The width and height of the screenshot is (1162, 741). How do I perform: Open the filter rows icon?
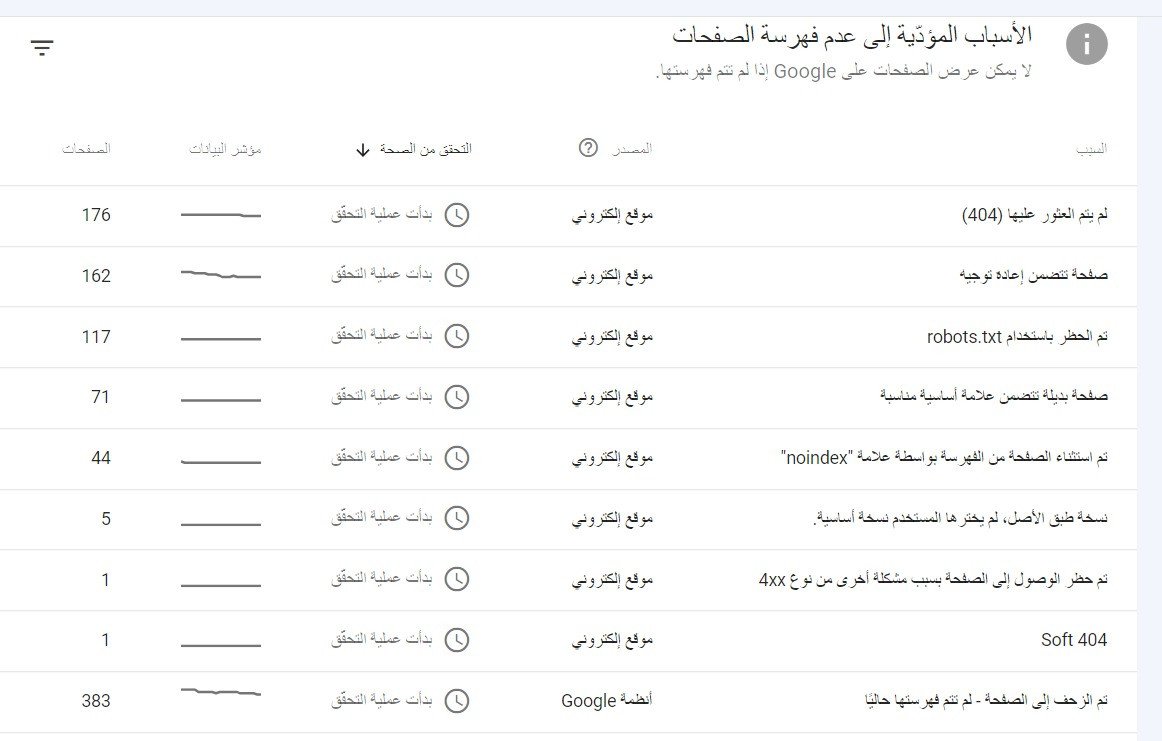tap(42, 47)
